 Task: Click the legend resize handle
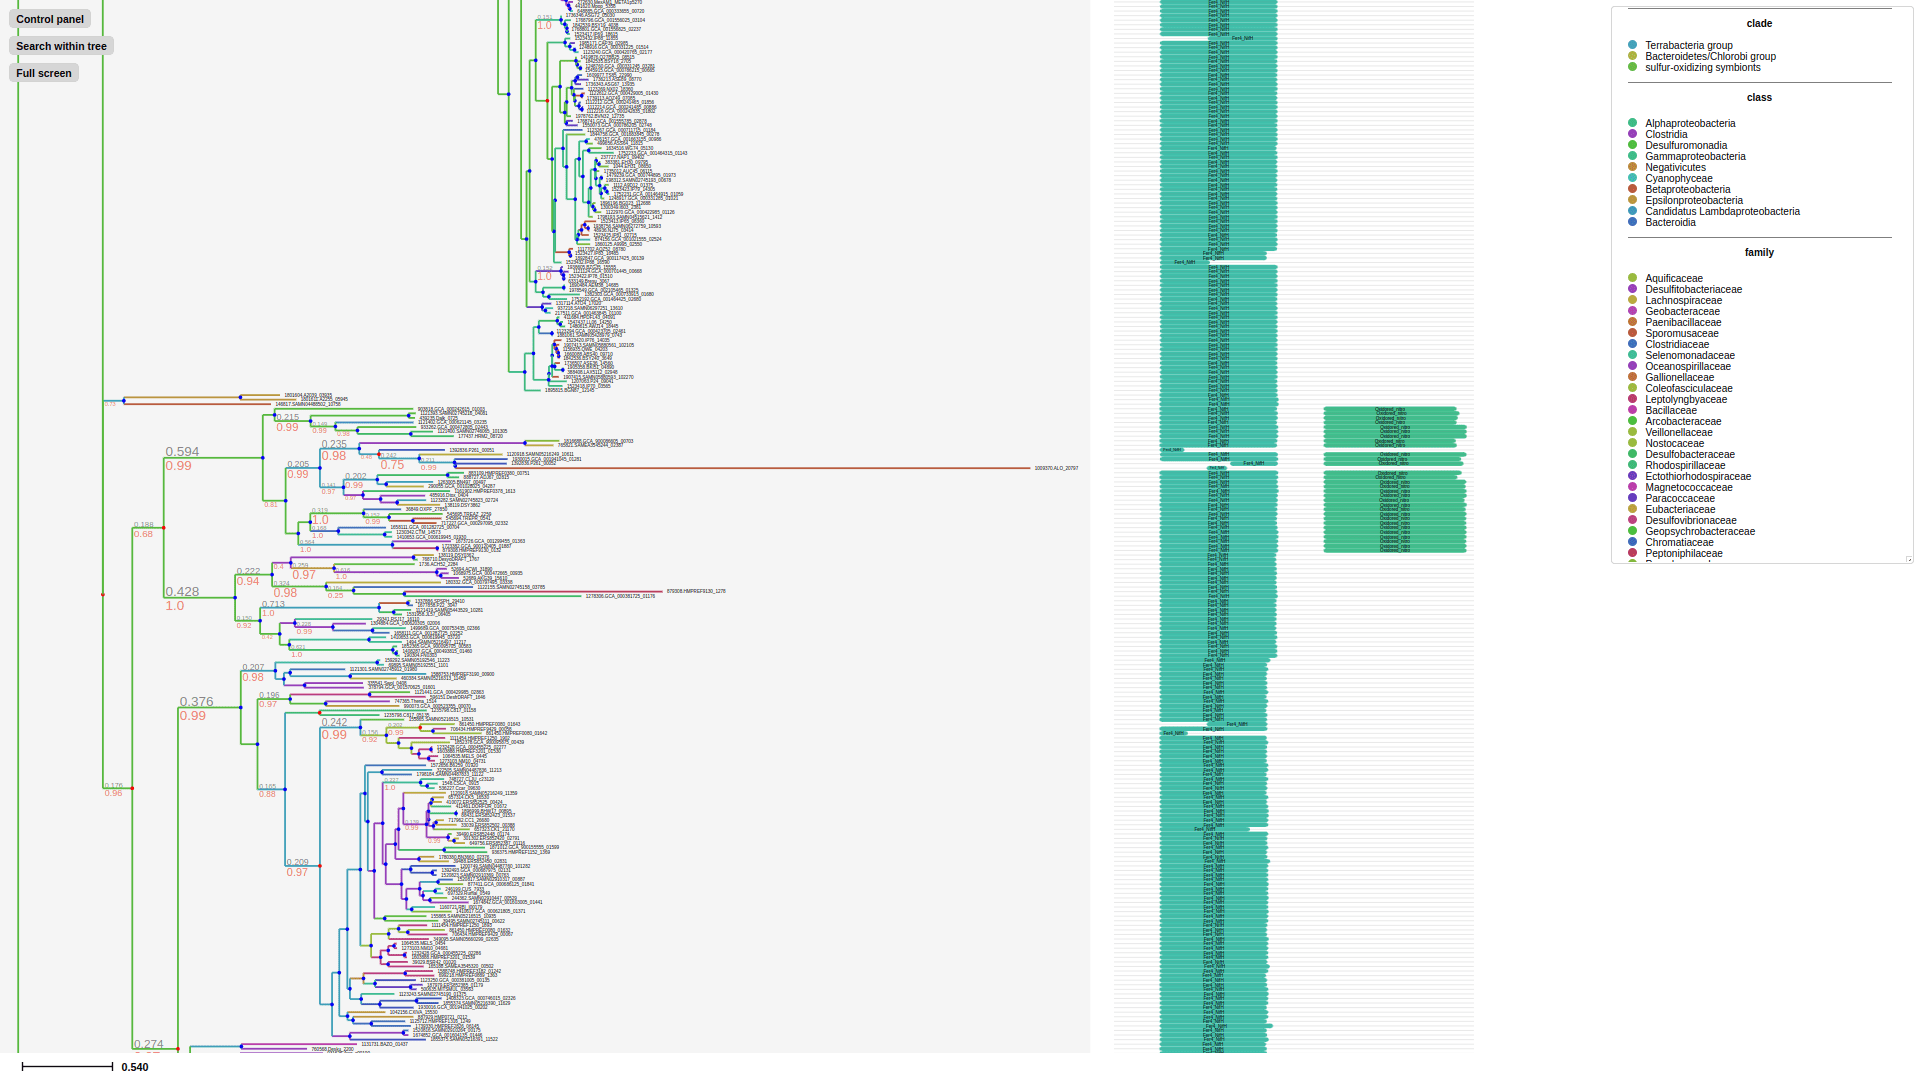tap(1909, 559)
